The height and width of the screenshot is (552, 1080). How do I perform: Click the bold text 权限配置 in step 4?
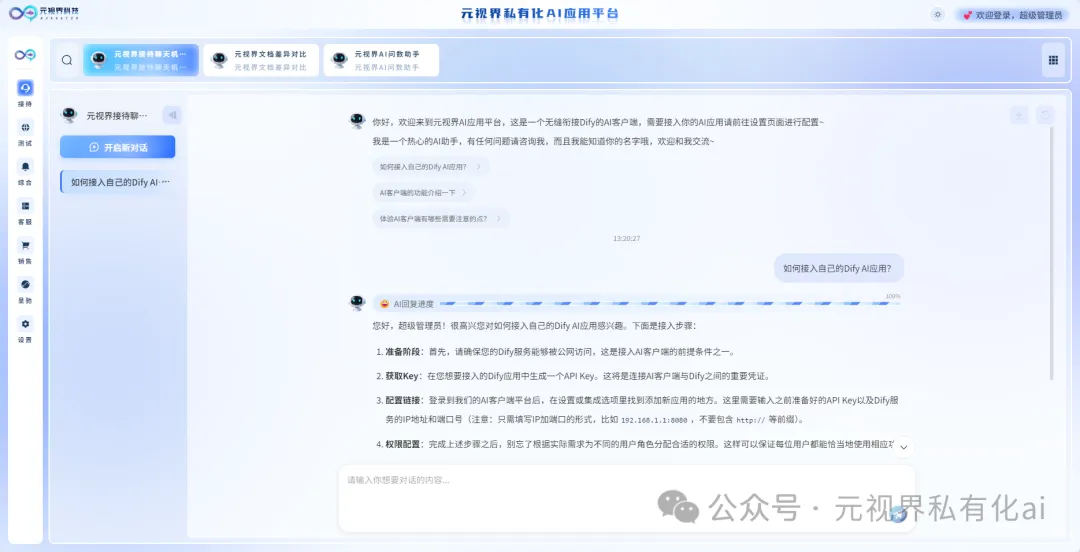click(404, 444)
